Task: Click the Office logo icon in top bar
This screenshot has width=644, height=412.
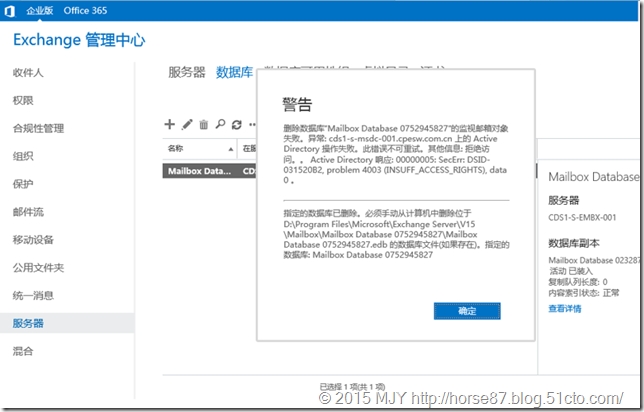Action: click(x=9, y=8)
